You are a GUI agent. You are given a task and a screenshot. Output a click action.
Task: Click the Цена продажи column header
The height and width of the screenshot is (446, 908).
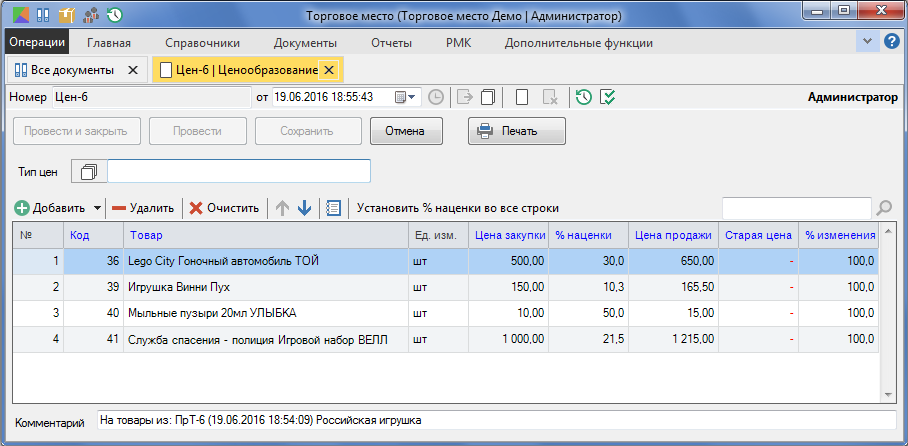click(x=673, y=235)
